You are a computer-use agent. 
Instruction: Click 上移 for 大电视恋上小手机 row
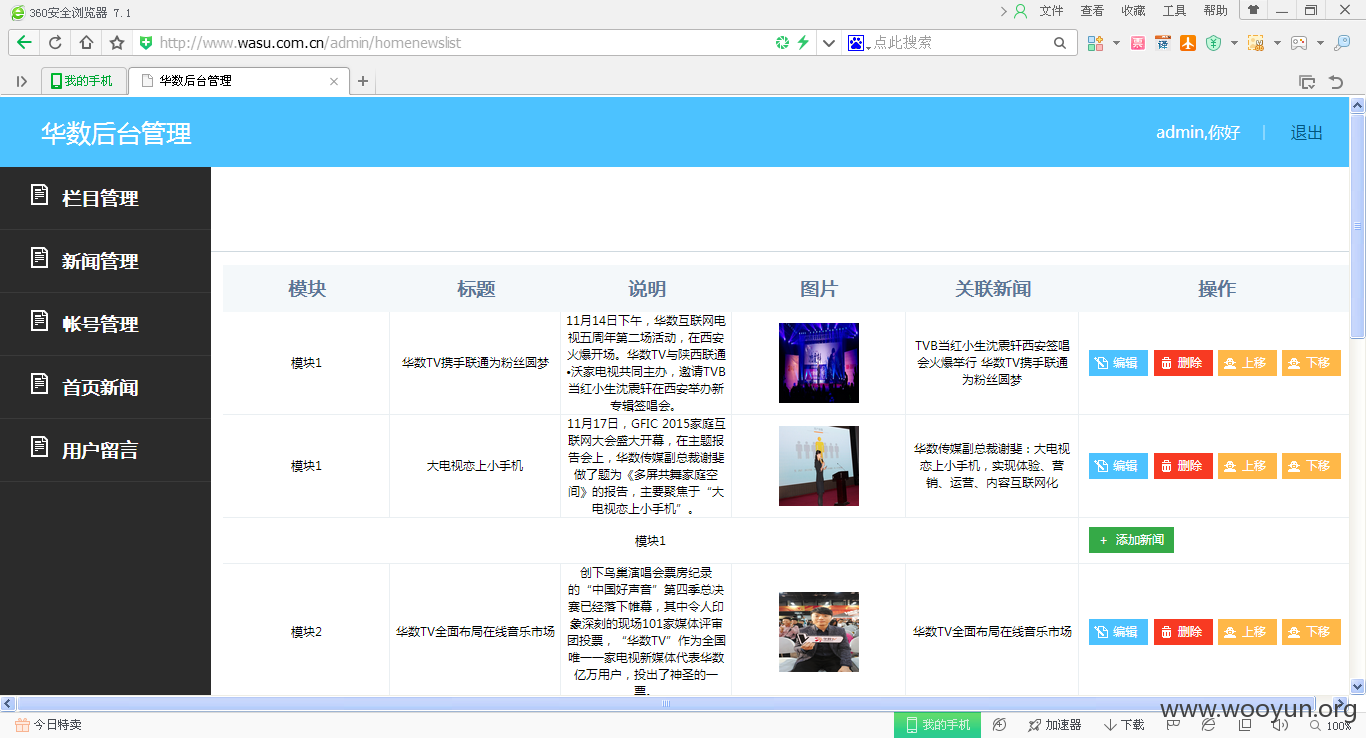tap(1247, 466)
